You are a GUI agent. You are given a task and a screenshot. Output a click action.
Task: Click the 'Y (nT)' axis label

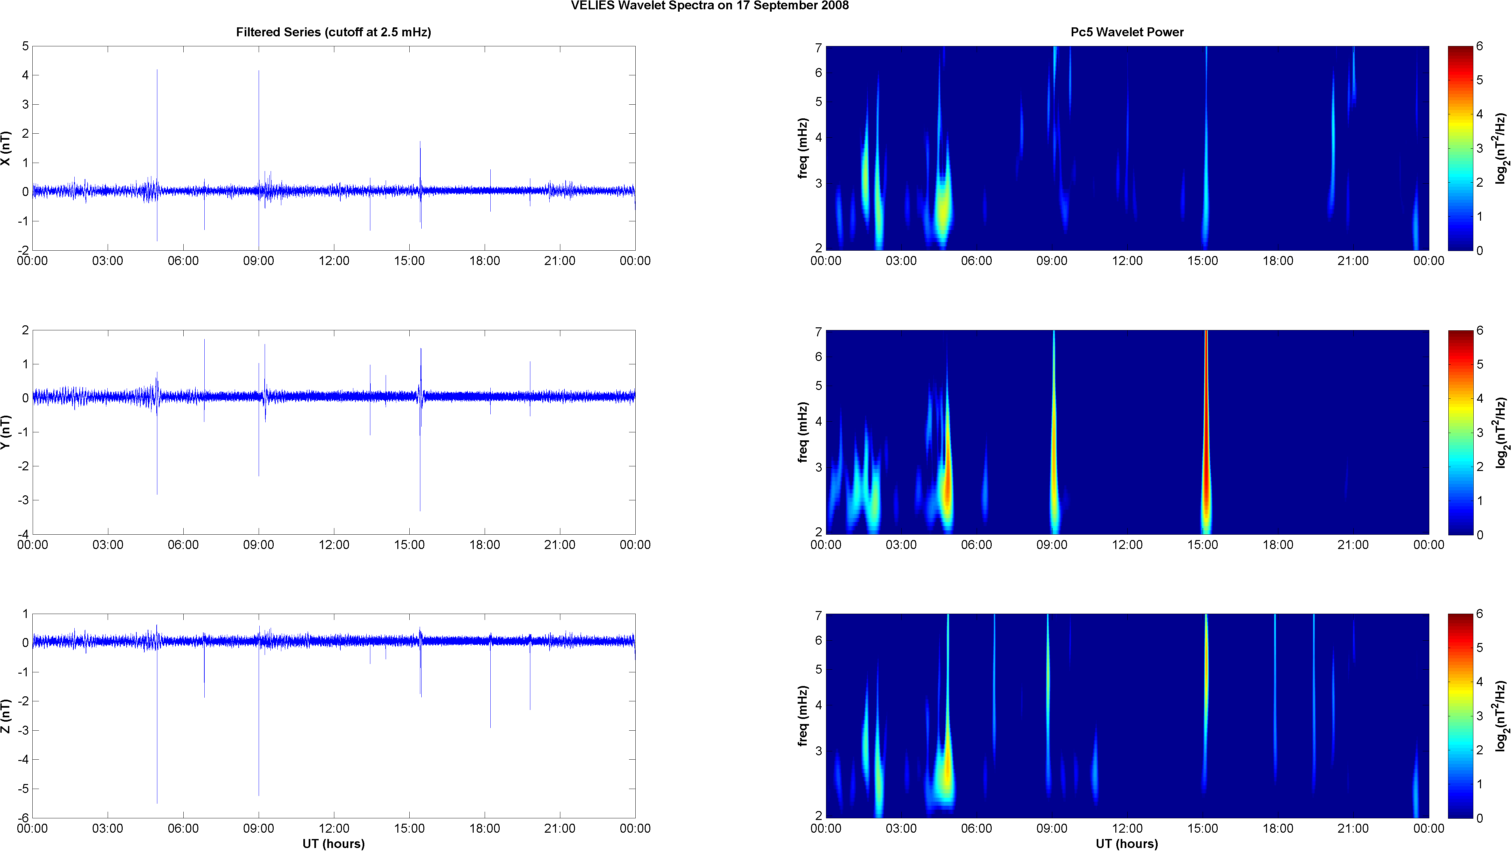coord(7,432)
